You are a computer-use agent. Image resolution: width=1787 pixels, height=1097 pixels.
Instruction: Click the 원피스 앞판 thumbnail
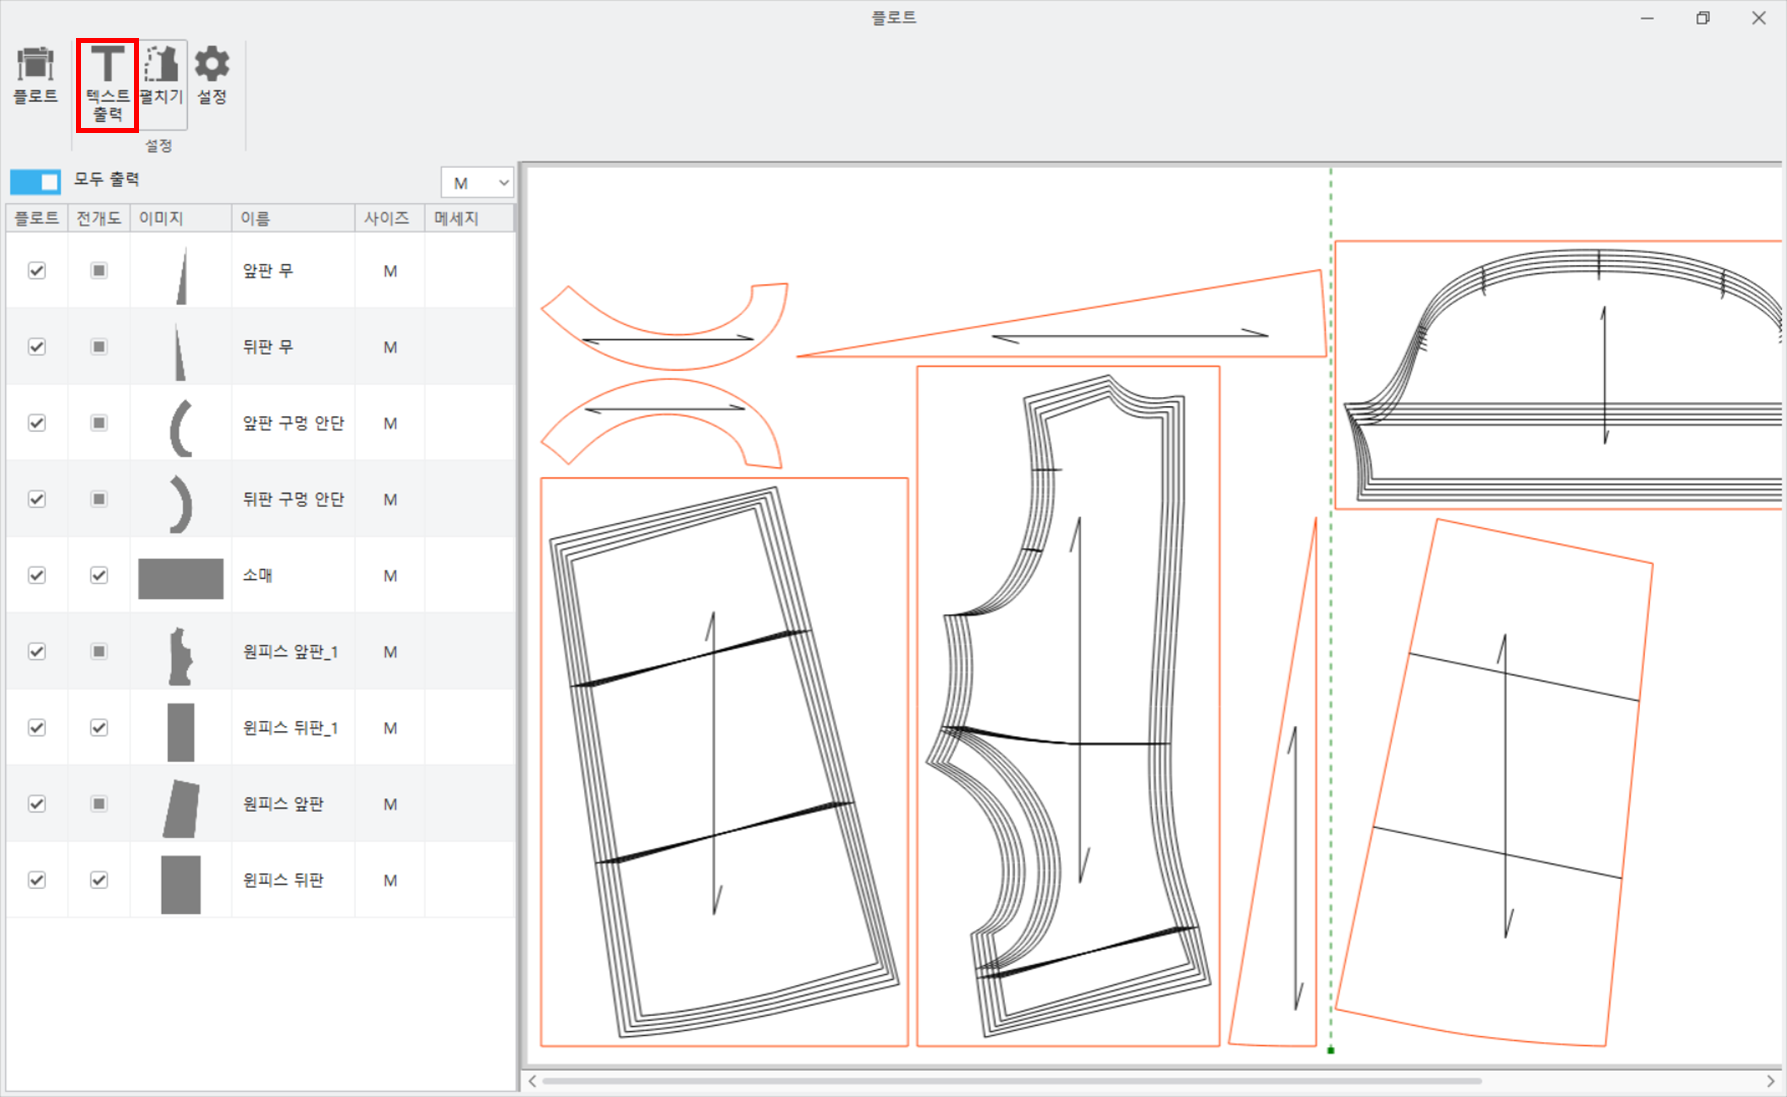click(x=181, y=808)
